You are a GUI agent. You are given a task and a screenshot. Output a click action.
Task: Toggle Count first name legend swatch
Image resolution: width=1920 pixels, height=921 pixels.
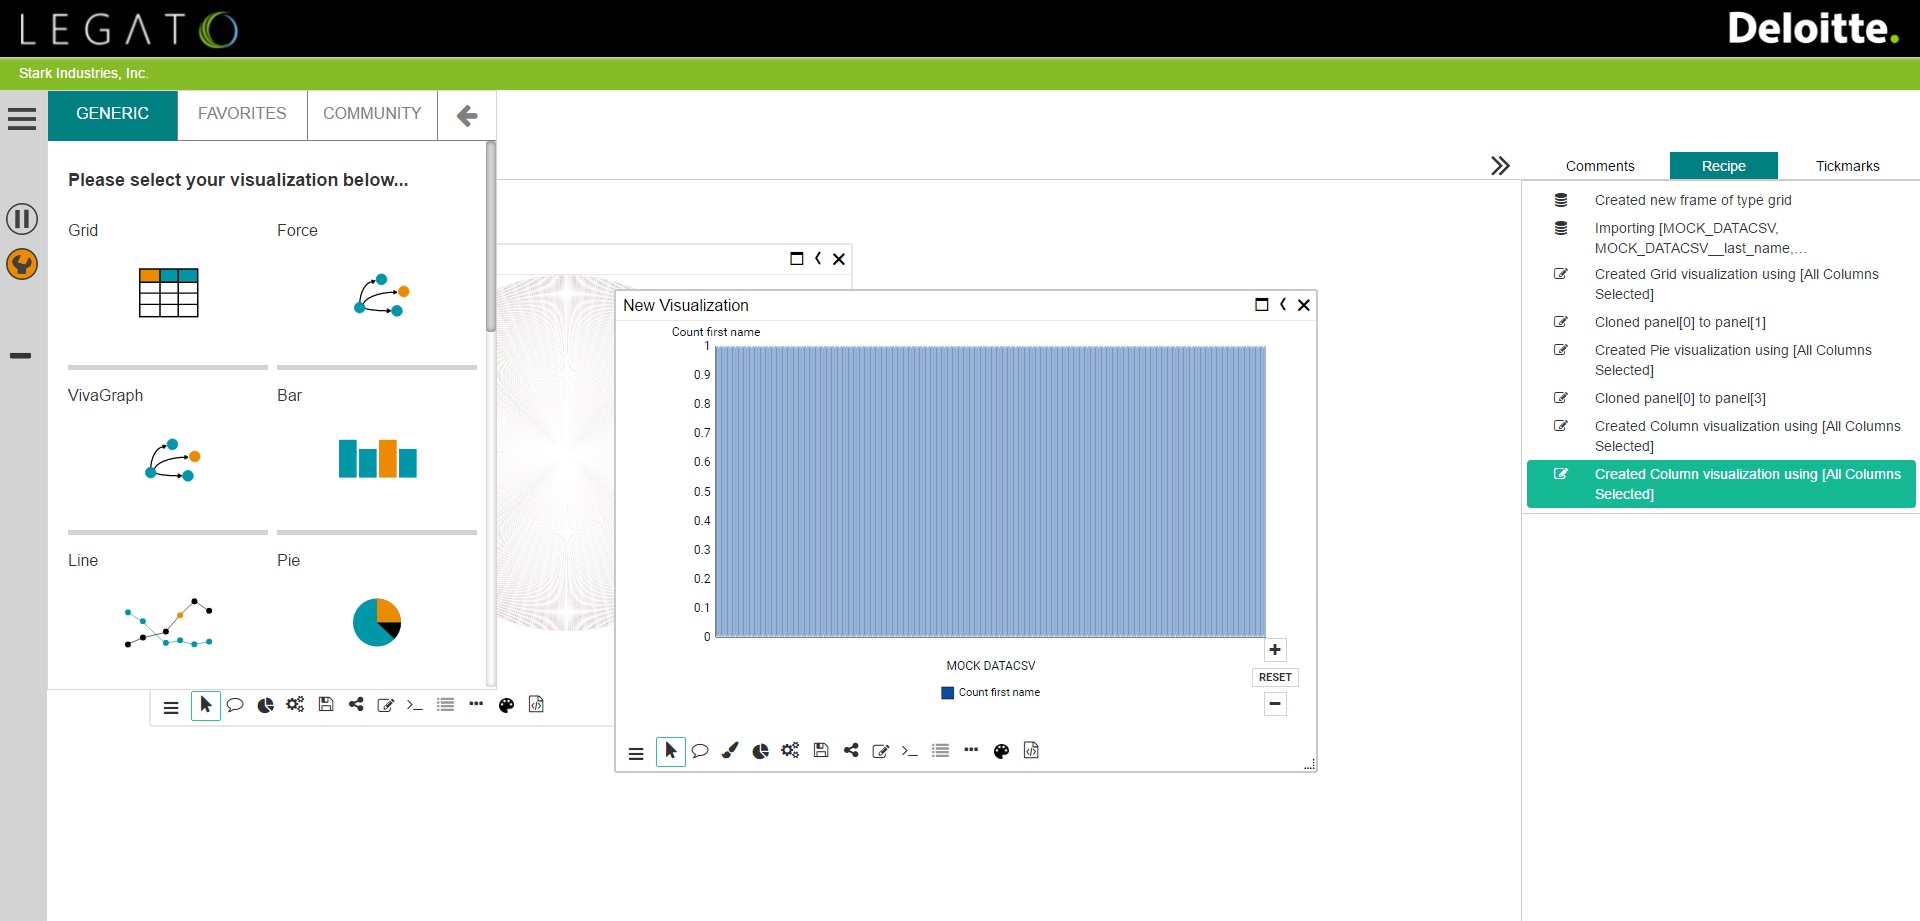coord(948,692)
